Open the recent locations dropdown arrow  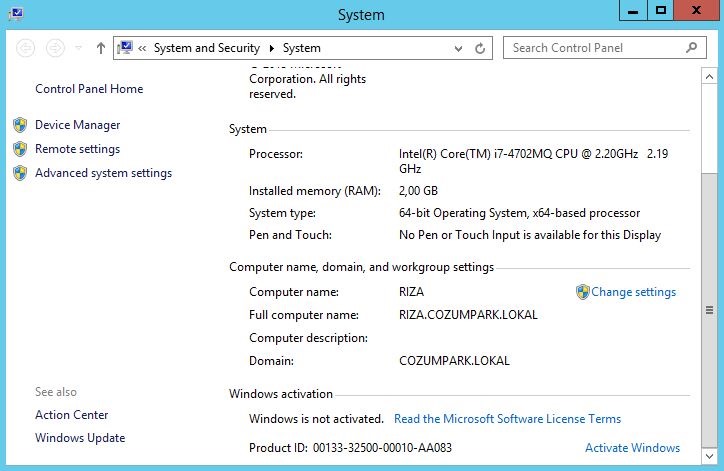click(78, 48)
